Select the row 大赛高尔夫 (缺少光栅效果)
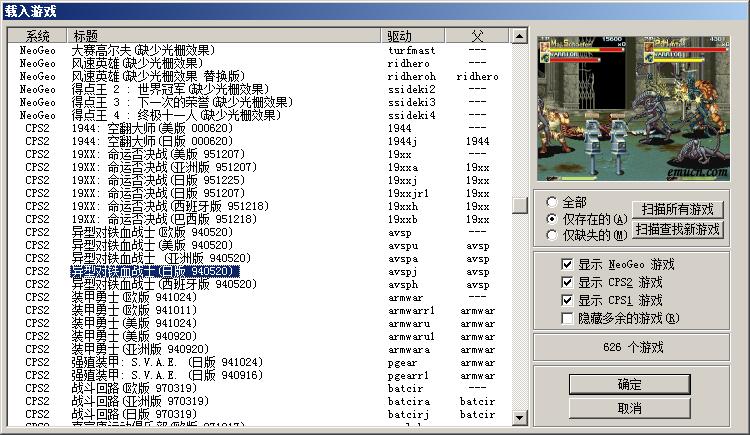 258,50
